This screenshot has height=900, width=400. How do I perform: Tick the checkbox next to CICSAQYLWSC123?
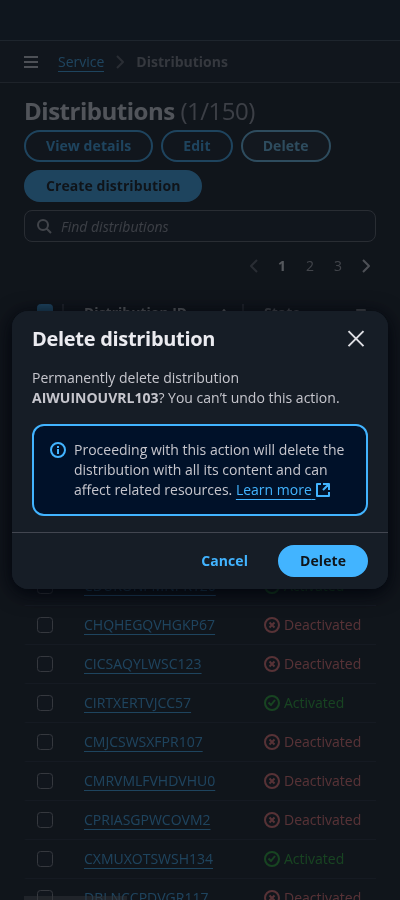(x=45, y=664)
